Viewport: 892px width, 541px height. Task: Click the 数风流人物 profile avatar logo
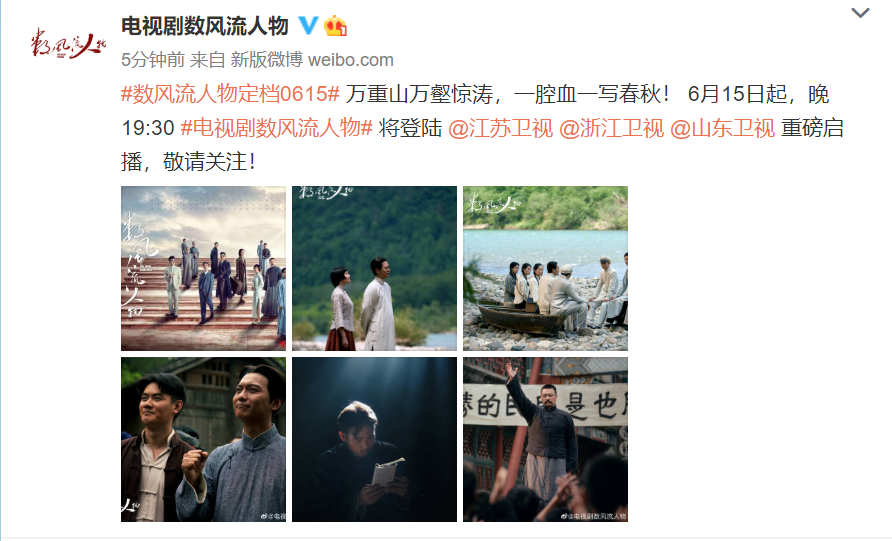(68, 43)
